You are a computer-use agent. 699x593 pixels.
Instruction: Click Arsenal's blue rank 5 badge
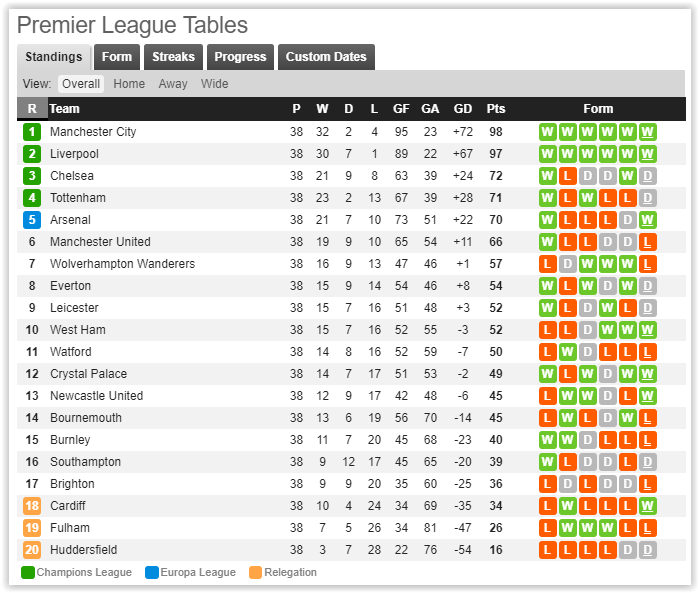[x=32, y=220]
